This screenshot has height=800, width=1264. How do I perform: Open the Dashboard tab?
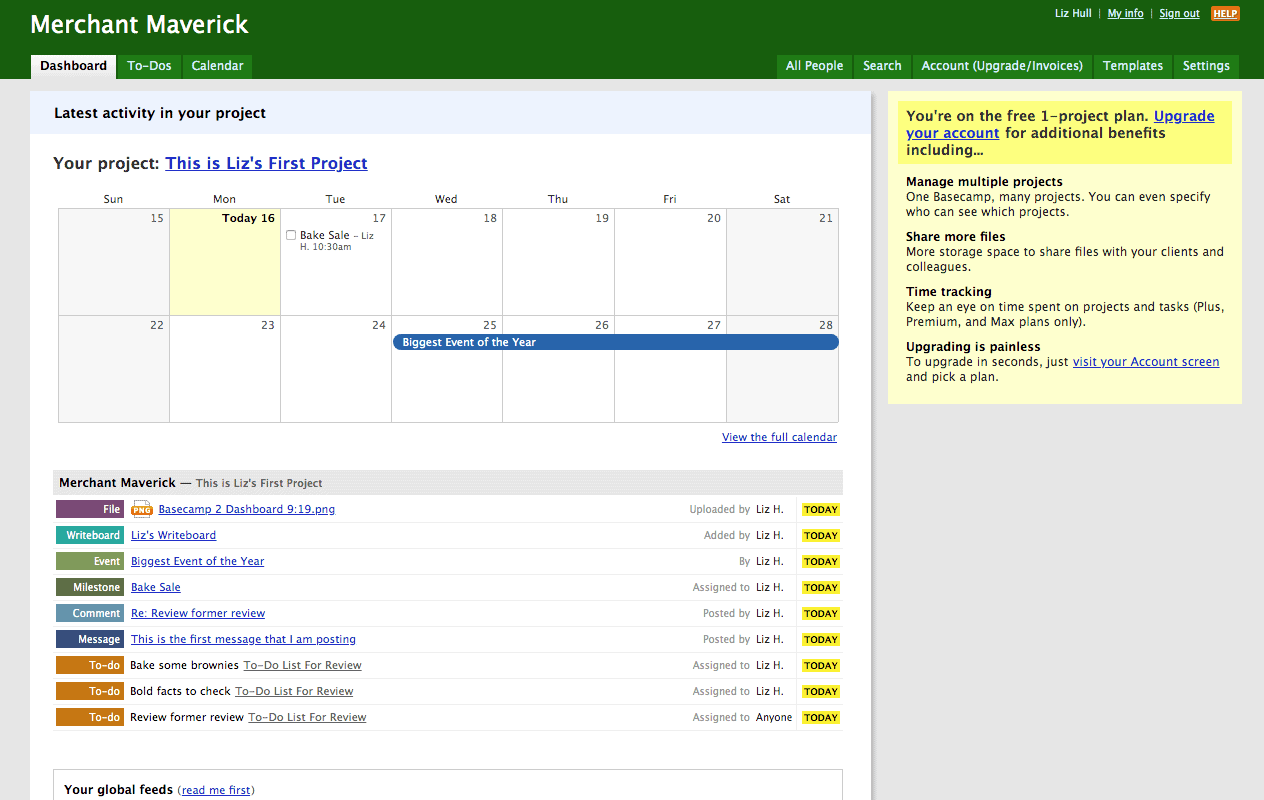(73, 66)
